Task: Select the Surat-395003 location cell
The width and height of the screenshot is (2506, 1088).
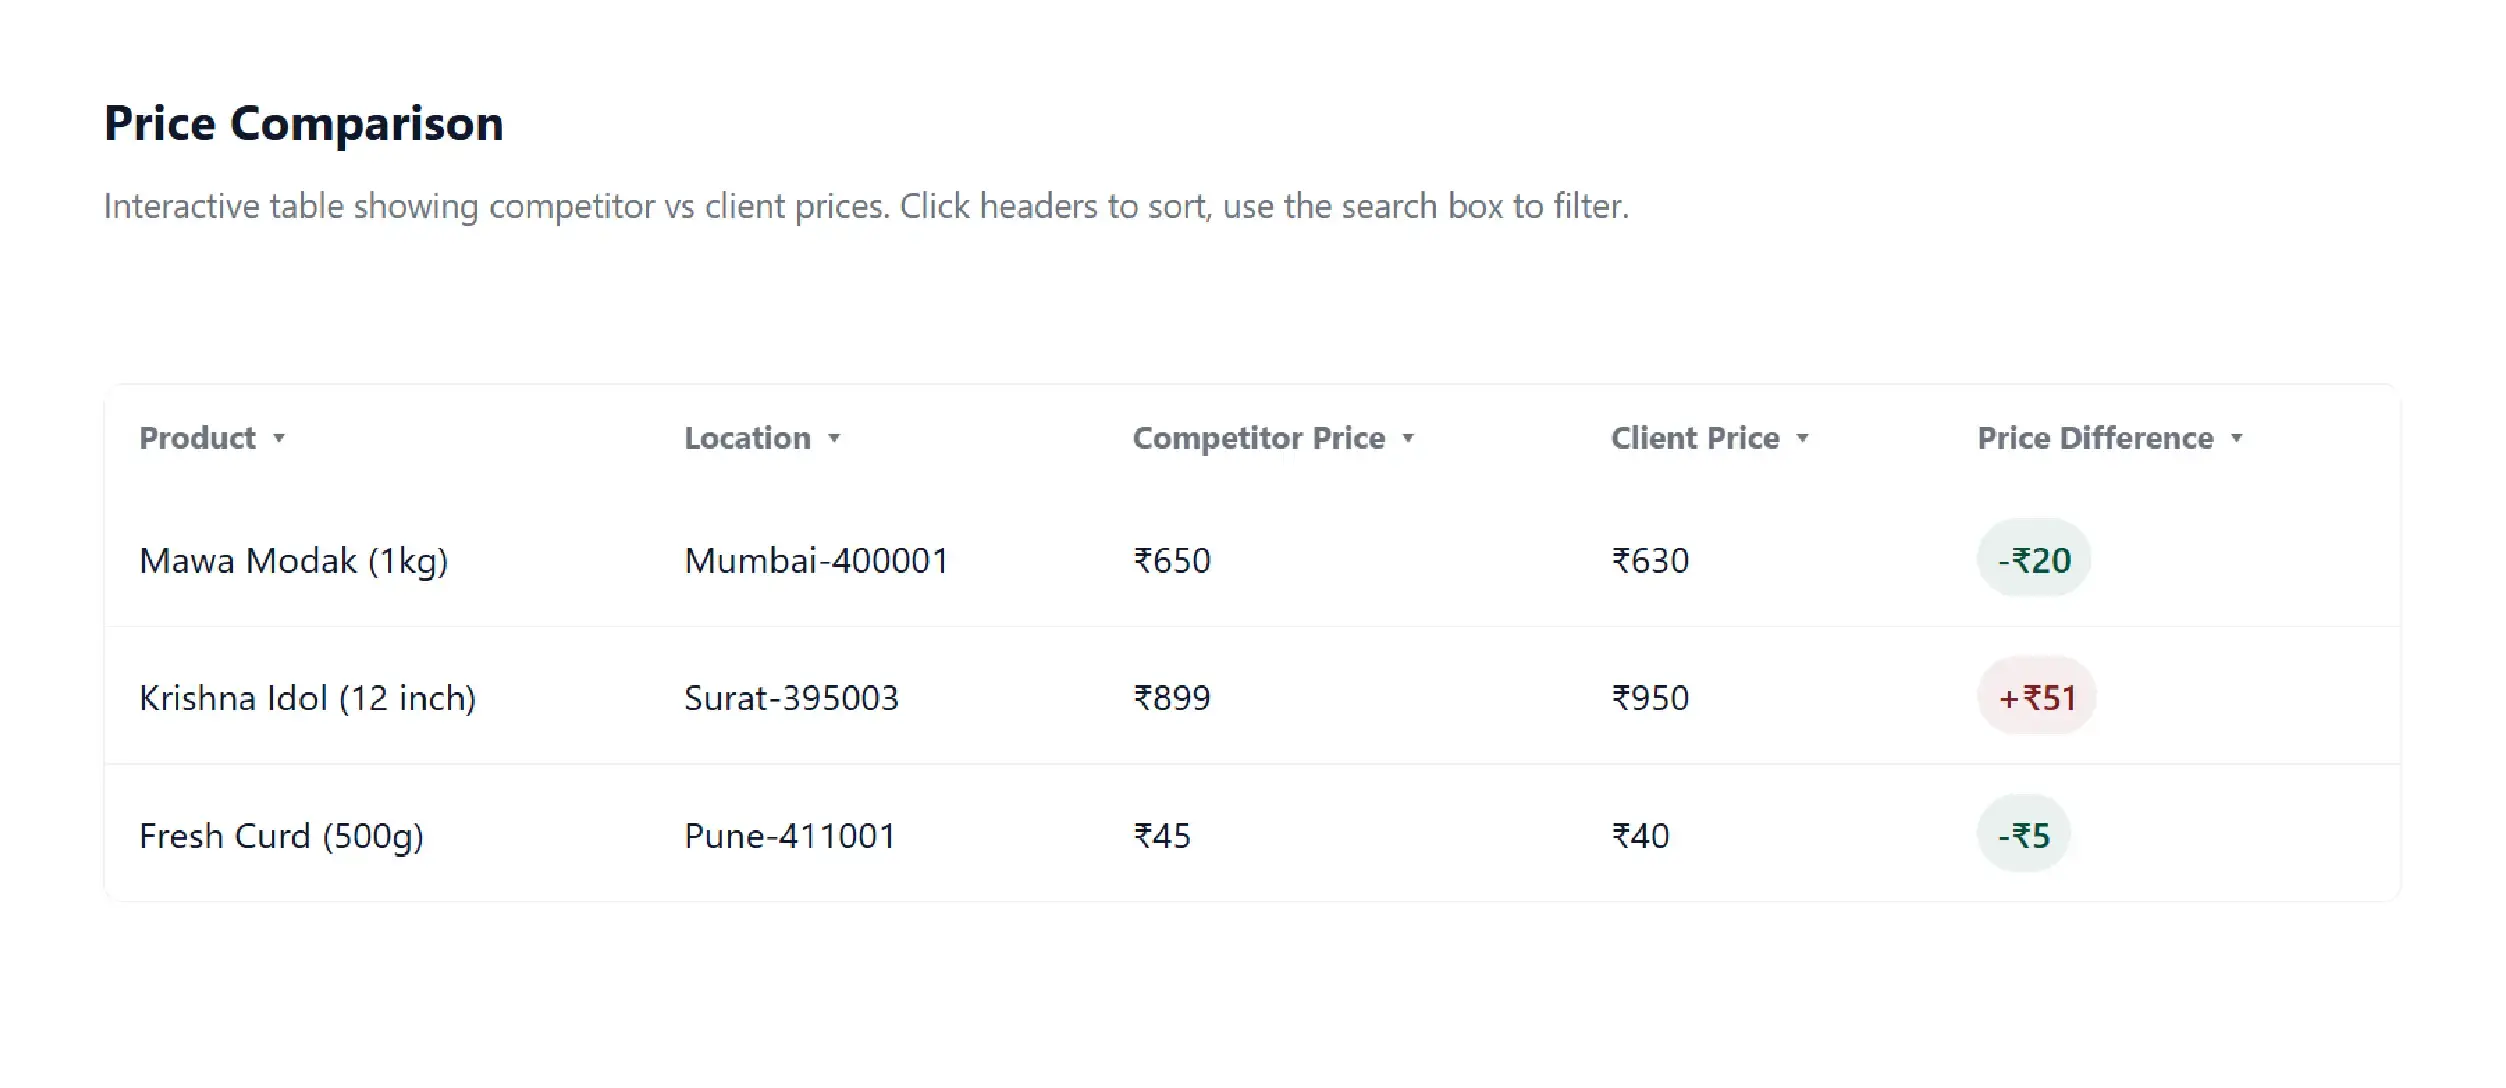Action: tap(791, 697)
